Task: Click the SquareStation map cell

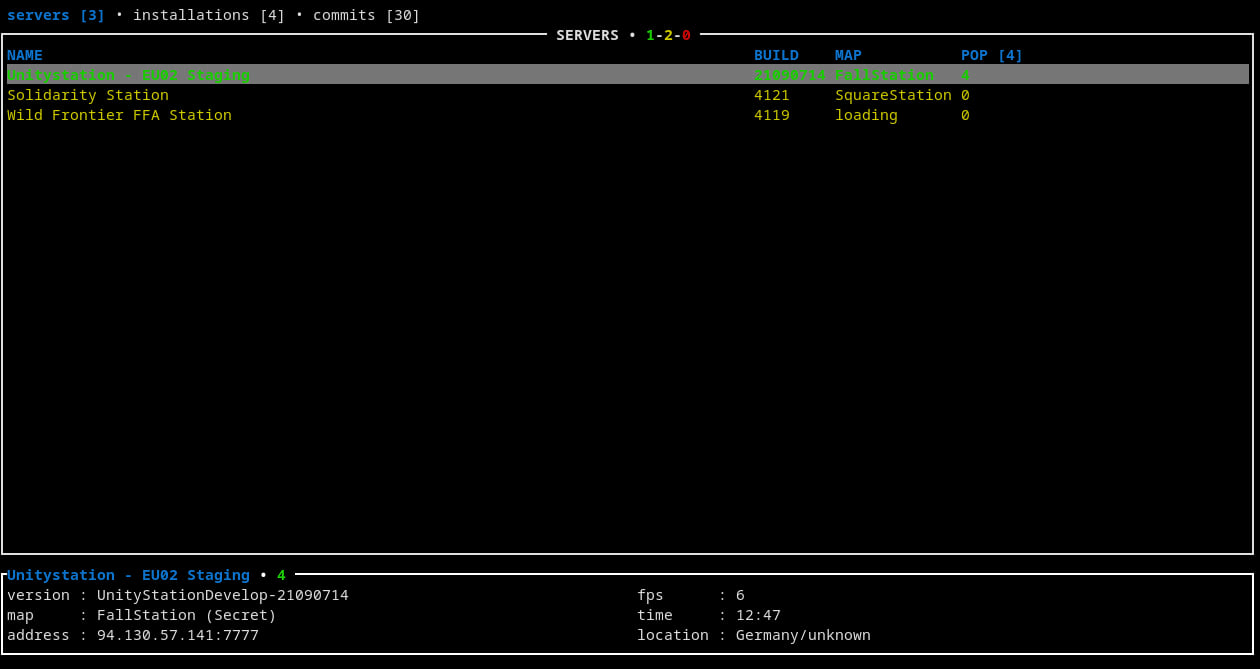Action: tap(893, 95)
